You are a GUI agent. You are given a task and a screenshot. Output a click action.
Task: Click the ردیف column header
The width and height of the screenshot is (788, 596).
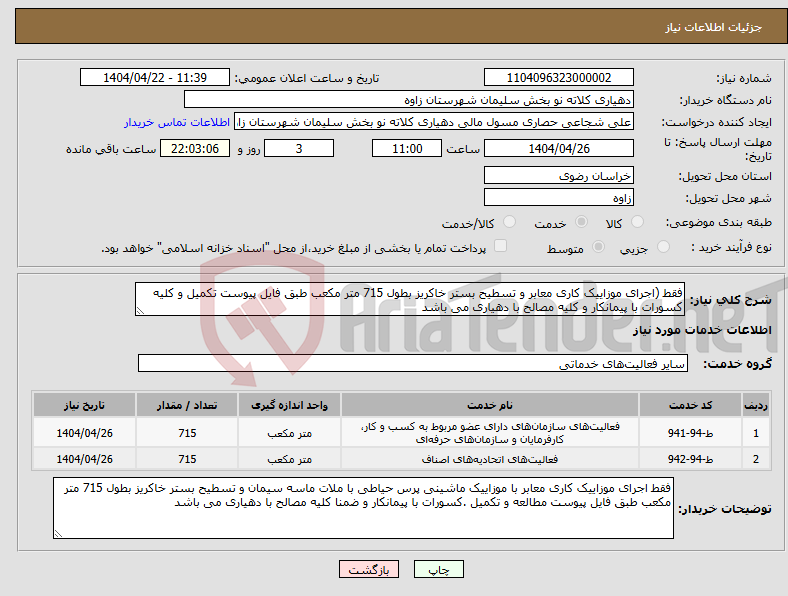[x=756, y=405]
